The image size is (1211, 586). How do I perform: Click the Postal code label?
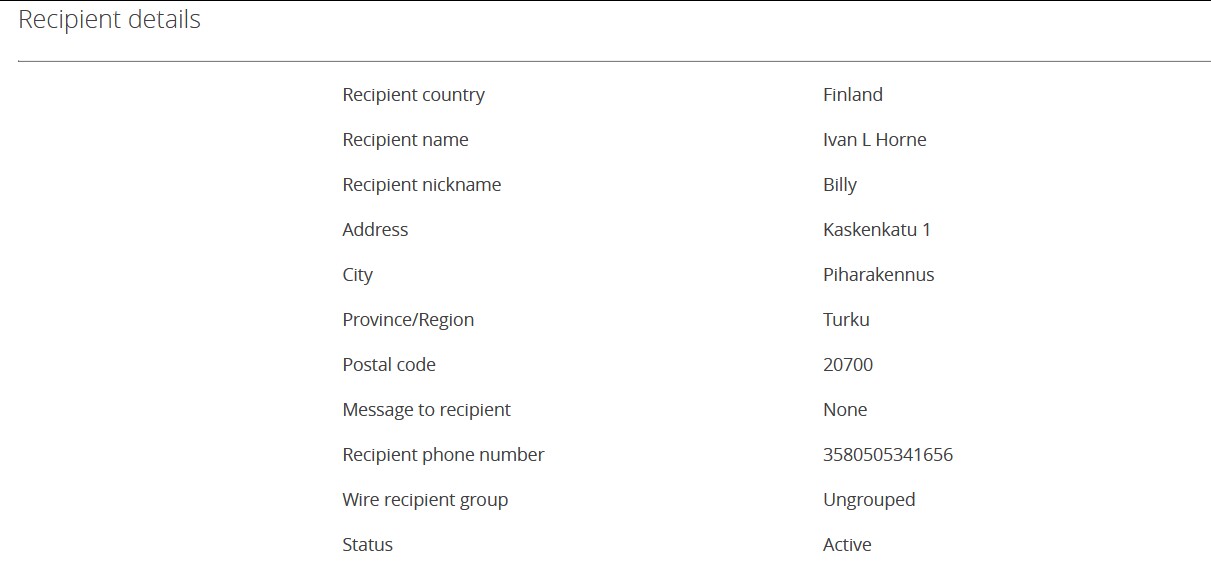[x=389, y=365]
